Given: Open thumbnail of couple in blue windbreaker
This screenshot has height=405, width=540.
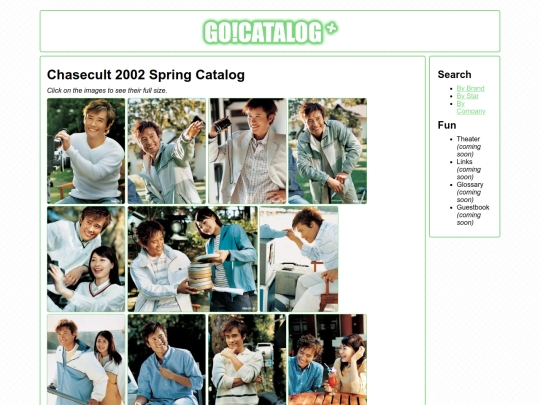Looking at the screenshot, I should point(86,360).
